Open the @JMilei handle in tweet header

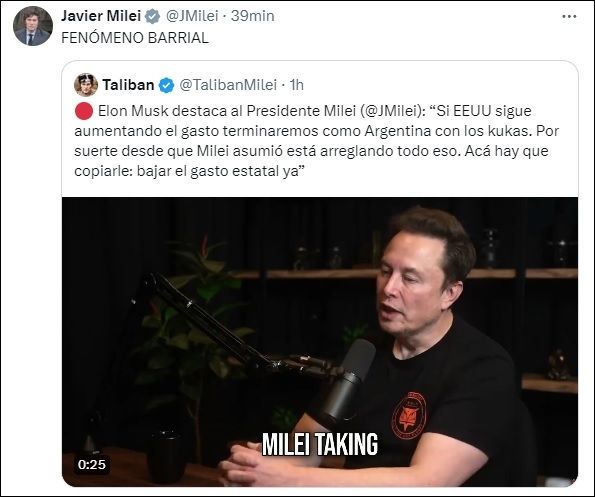point(193,16)
